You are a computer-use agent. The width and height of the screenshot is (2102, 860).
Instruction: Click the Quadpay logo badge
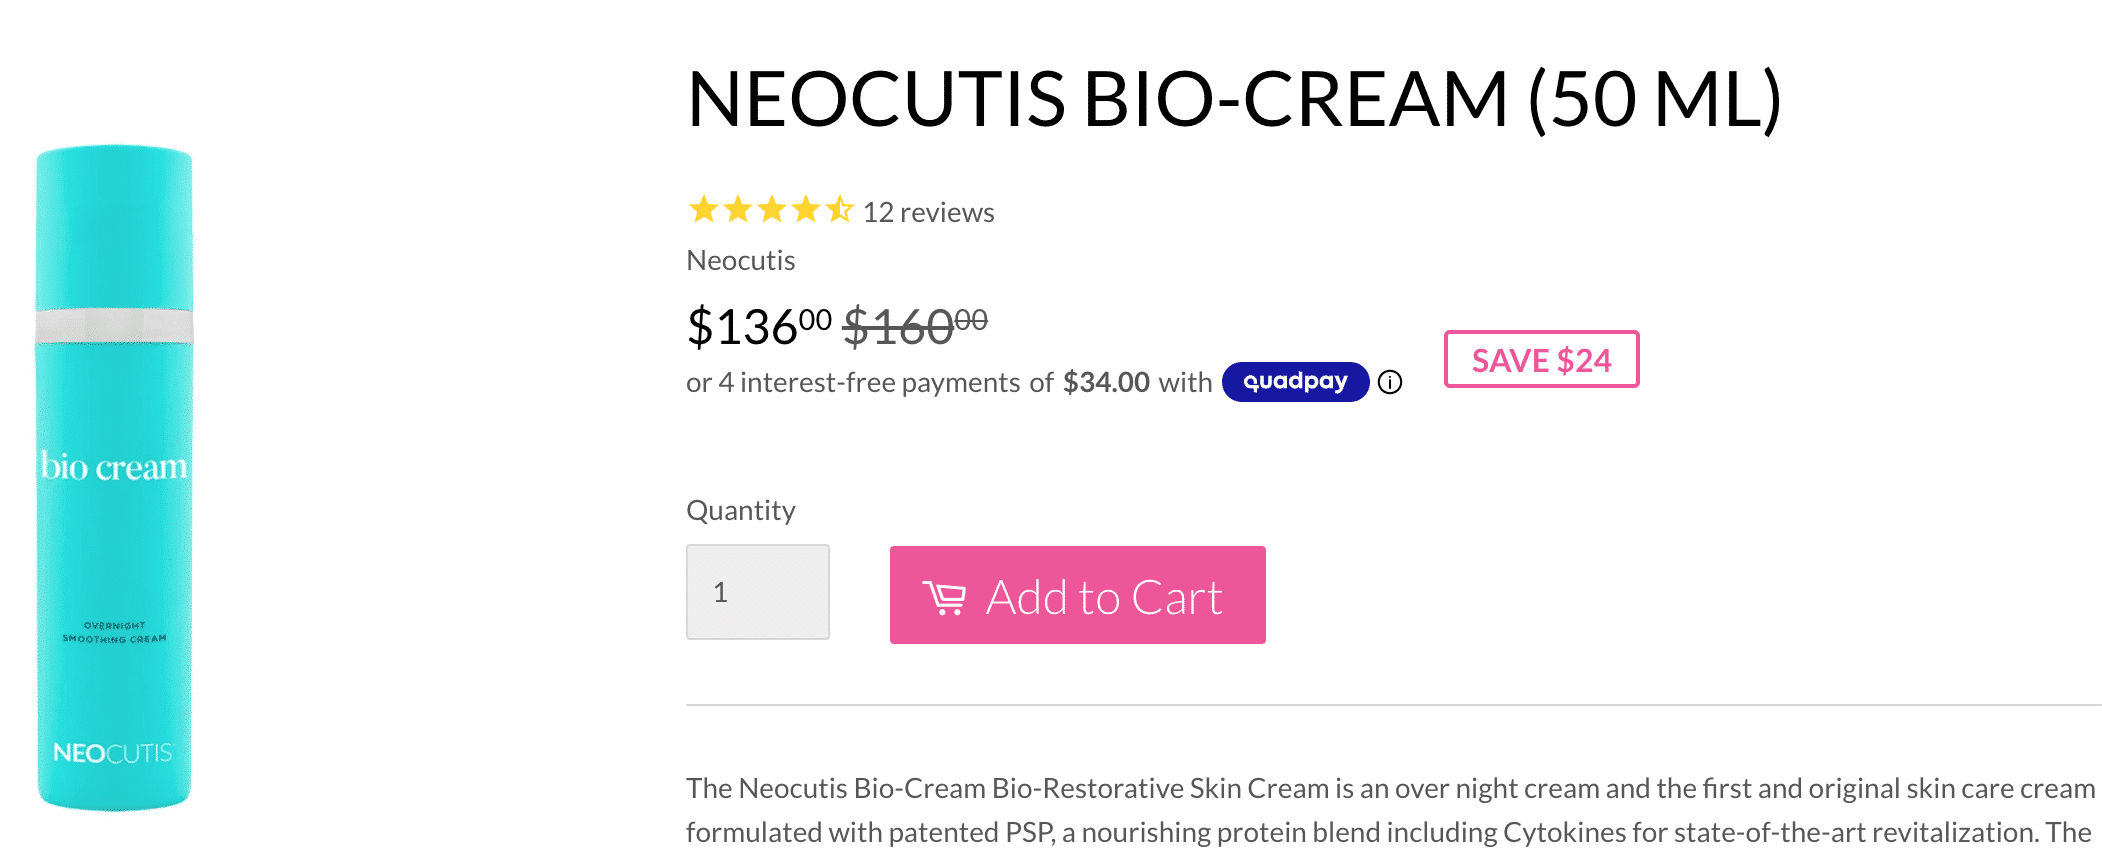[x=1294, y=382]
